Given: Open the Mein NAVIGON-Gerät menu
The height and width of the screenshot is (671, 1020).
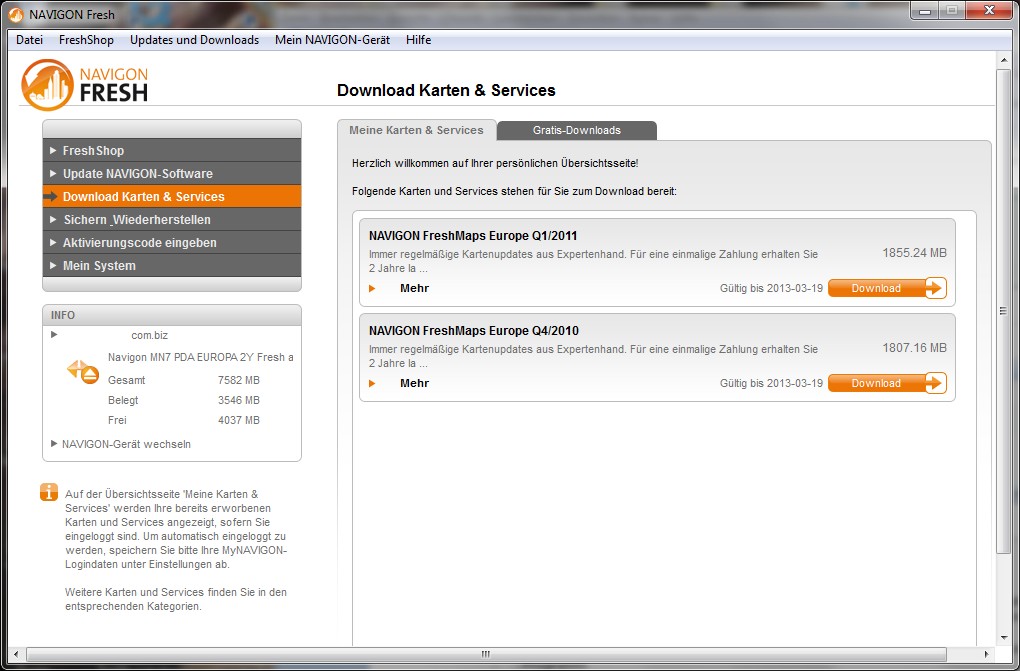Looking at the screenshot, I should point(332,40).
